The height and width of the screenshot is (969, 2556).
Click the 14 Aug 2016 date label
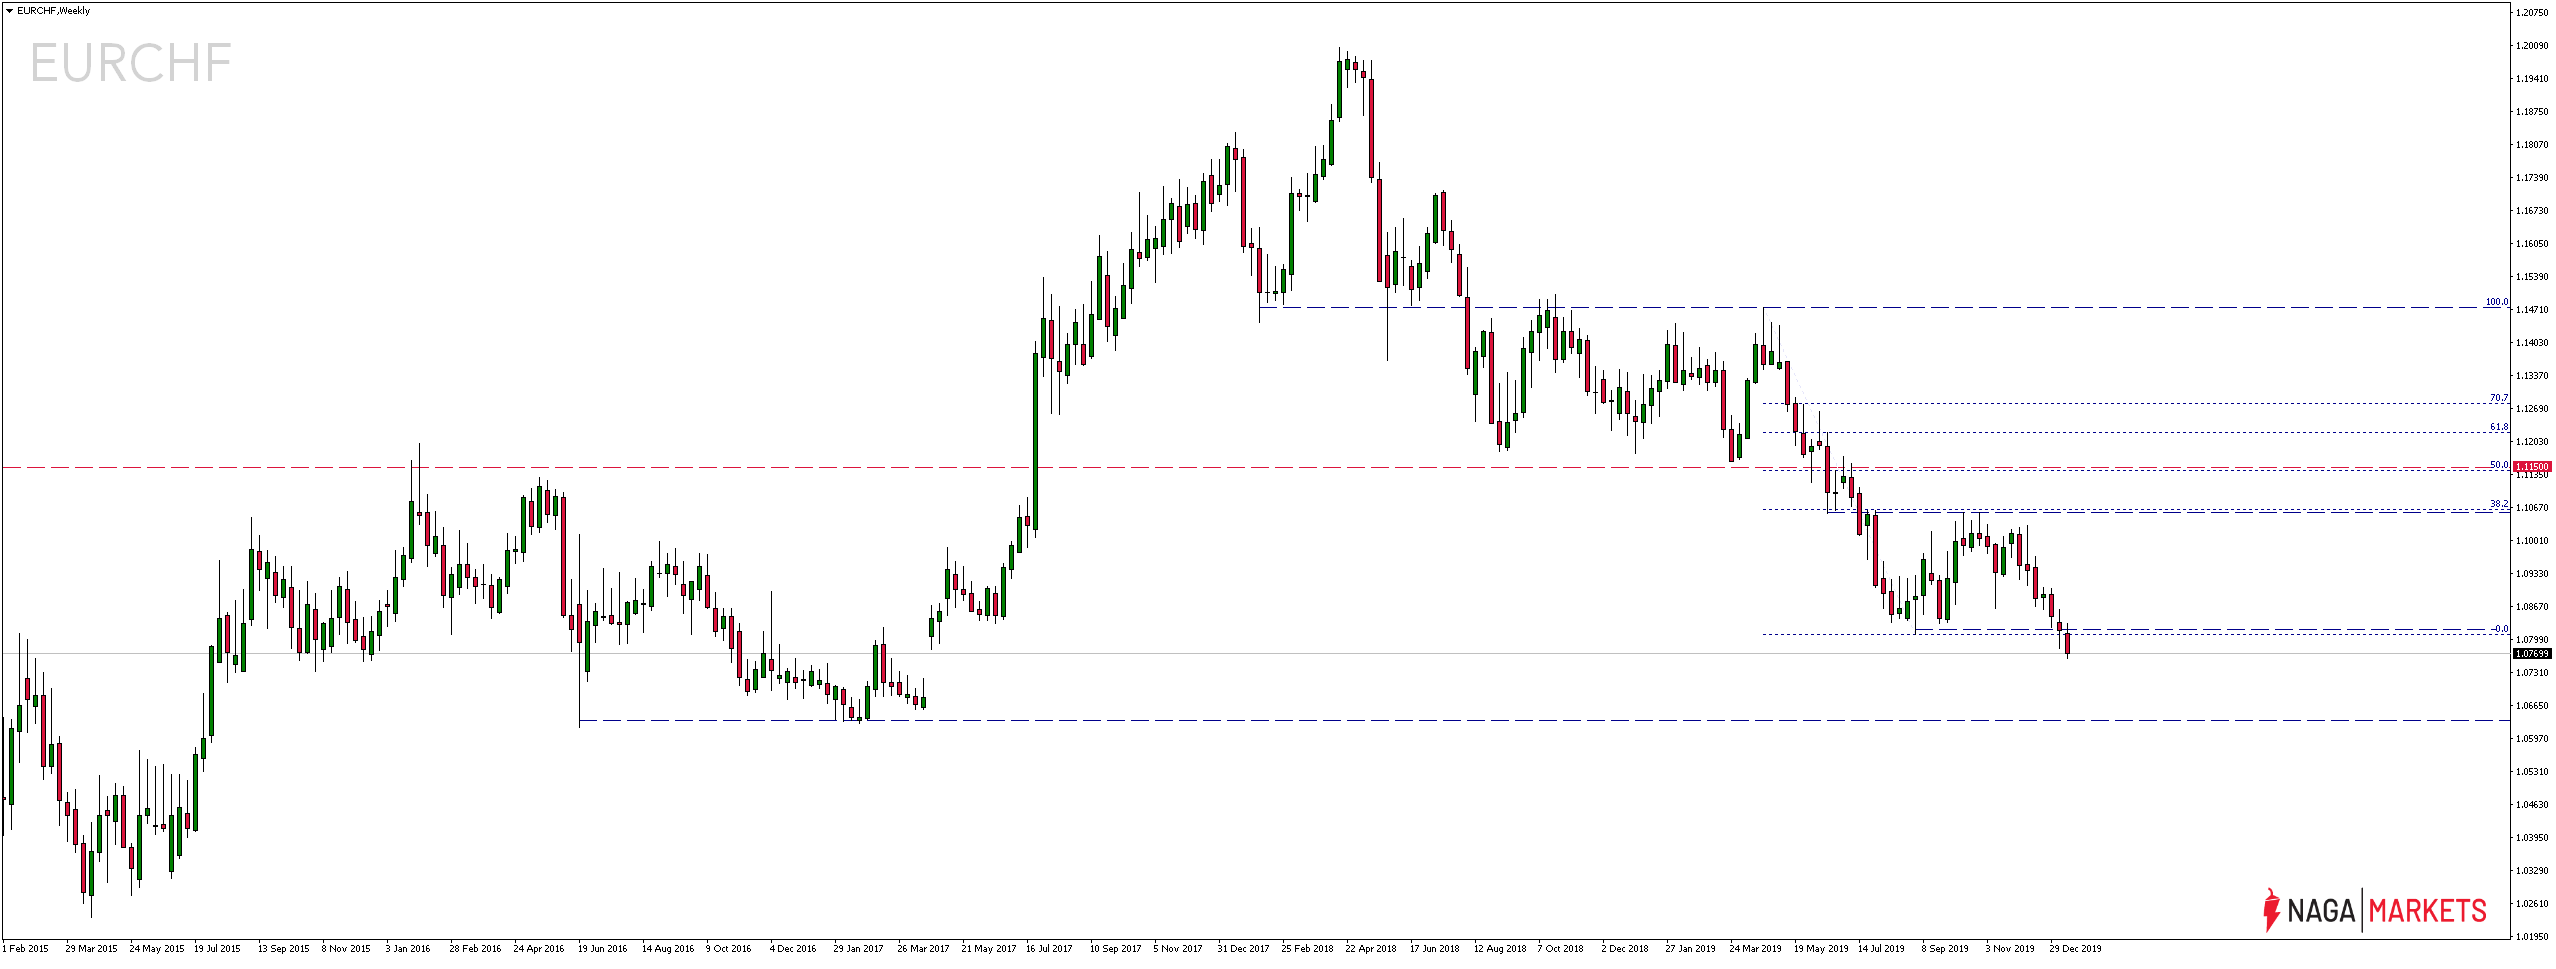click(668, 949)
